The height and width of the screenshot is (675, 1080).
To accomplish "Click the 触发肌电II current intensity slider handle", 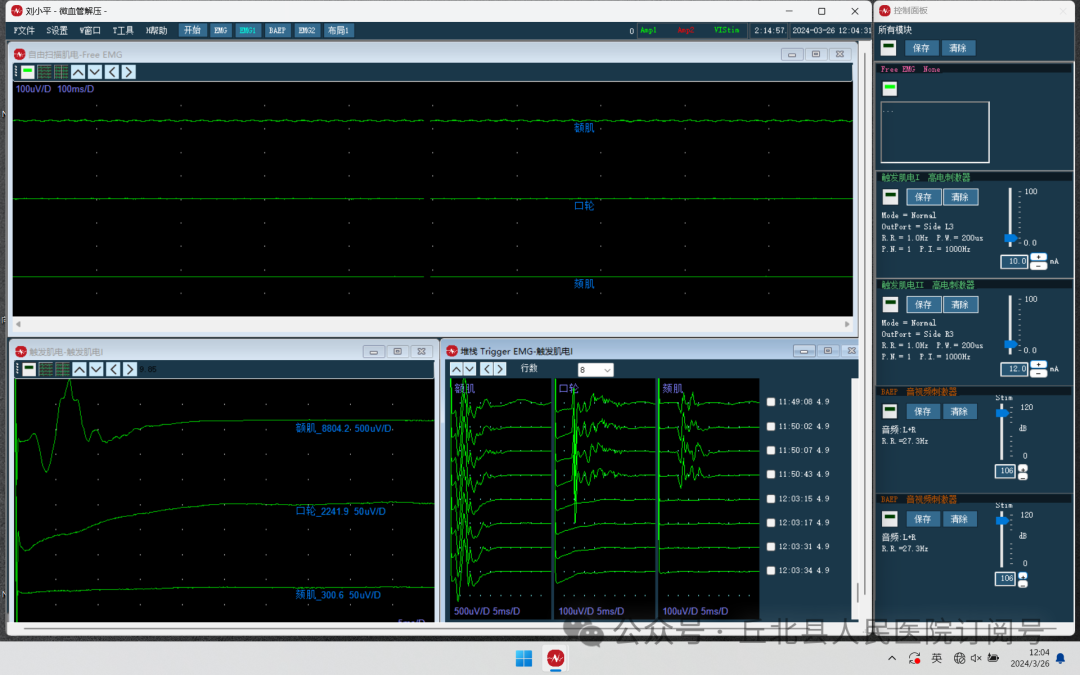I will [1010, 344].
